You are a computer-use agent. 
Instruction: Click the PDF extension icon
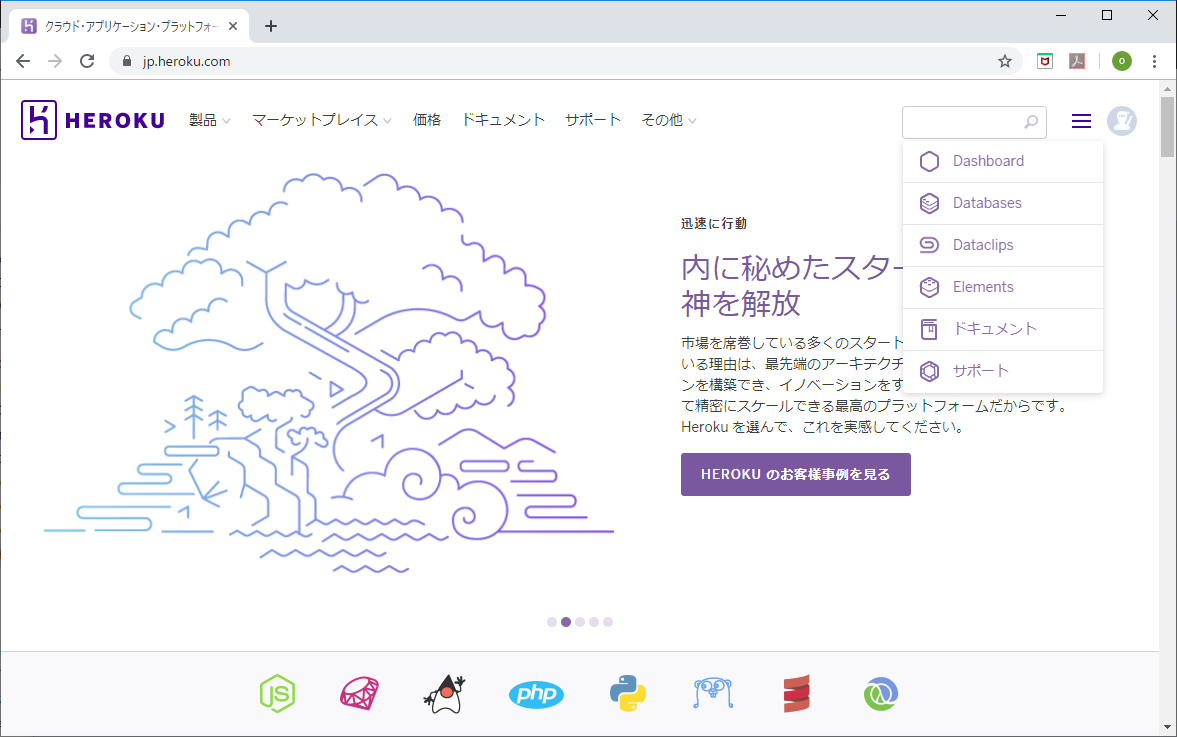(x=1077, y=62)
